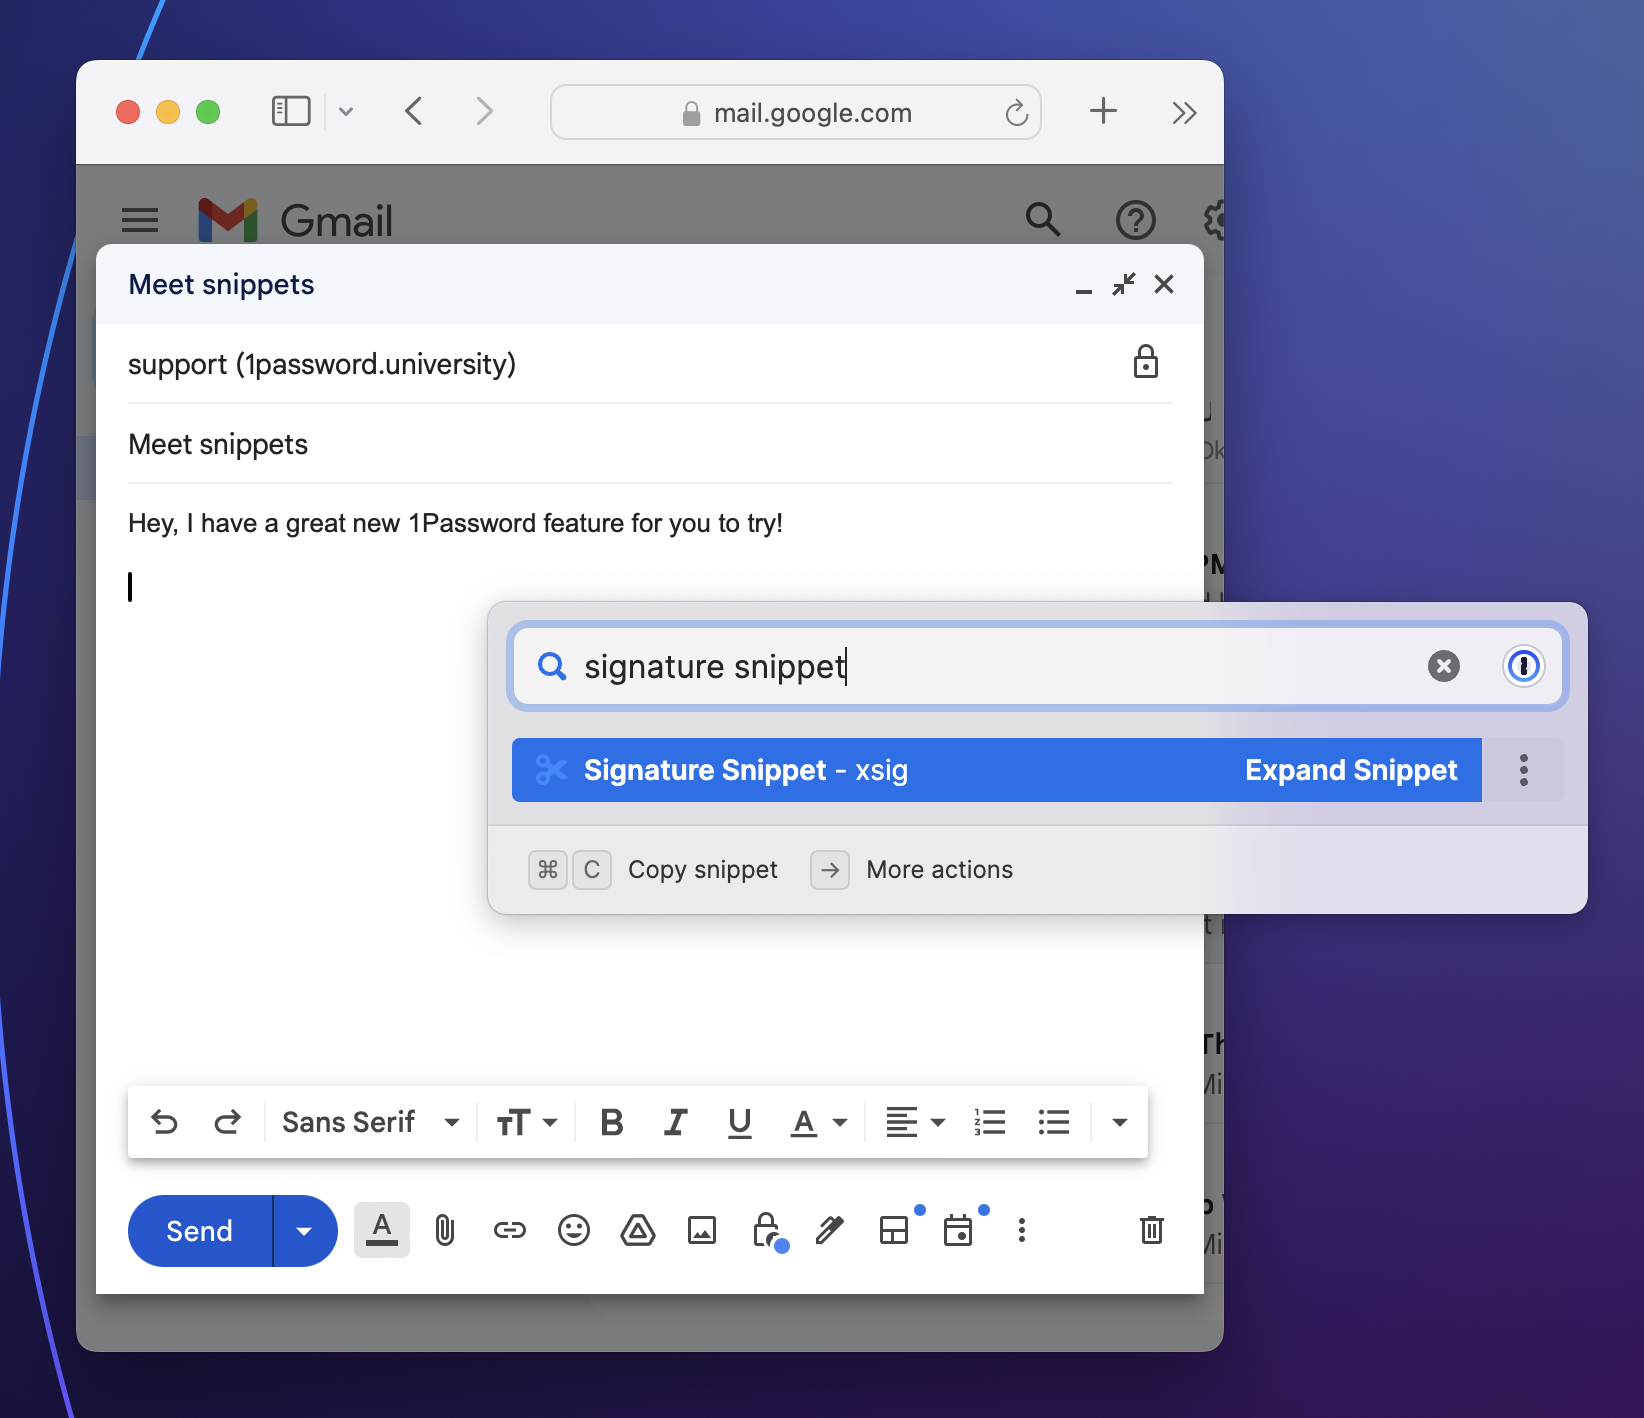Click the mail.google.com address bar

(x=796, y=112)
